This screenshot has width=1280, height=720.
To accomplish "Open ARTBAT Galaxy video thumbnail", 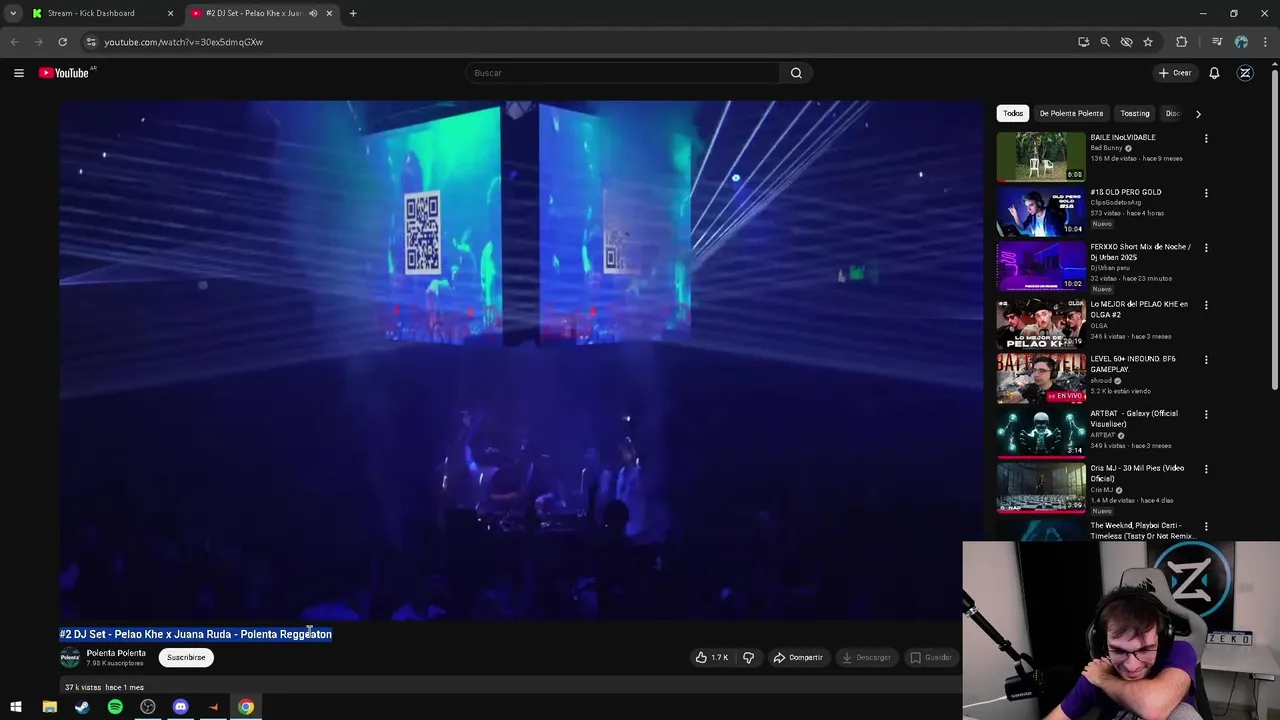I will [1041, 432].
